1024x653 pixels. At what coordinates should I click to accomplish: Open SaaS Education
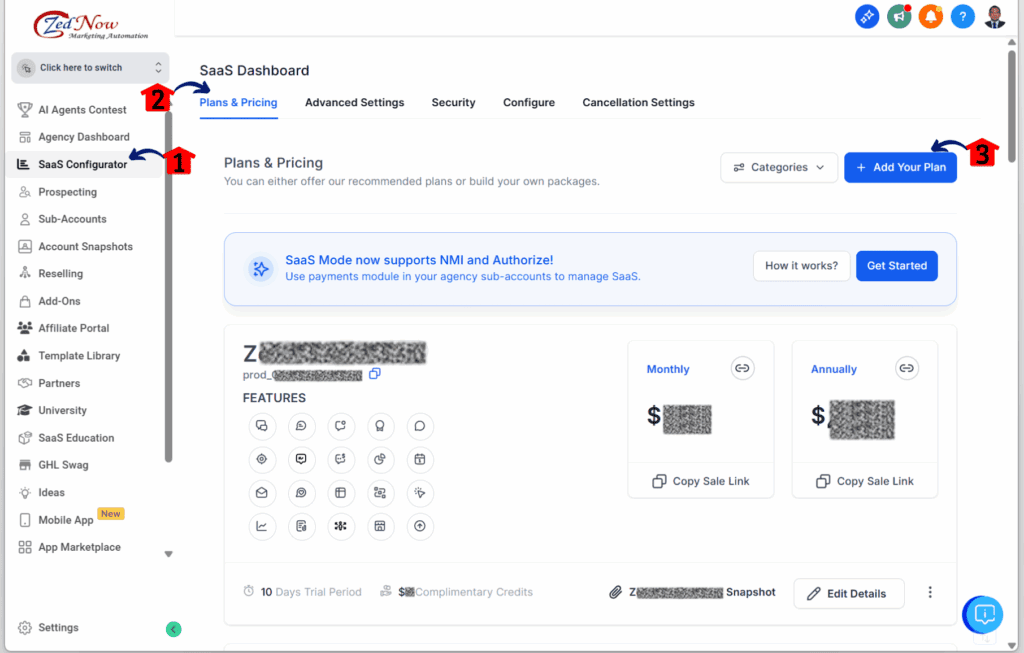[76, 438]
